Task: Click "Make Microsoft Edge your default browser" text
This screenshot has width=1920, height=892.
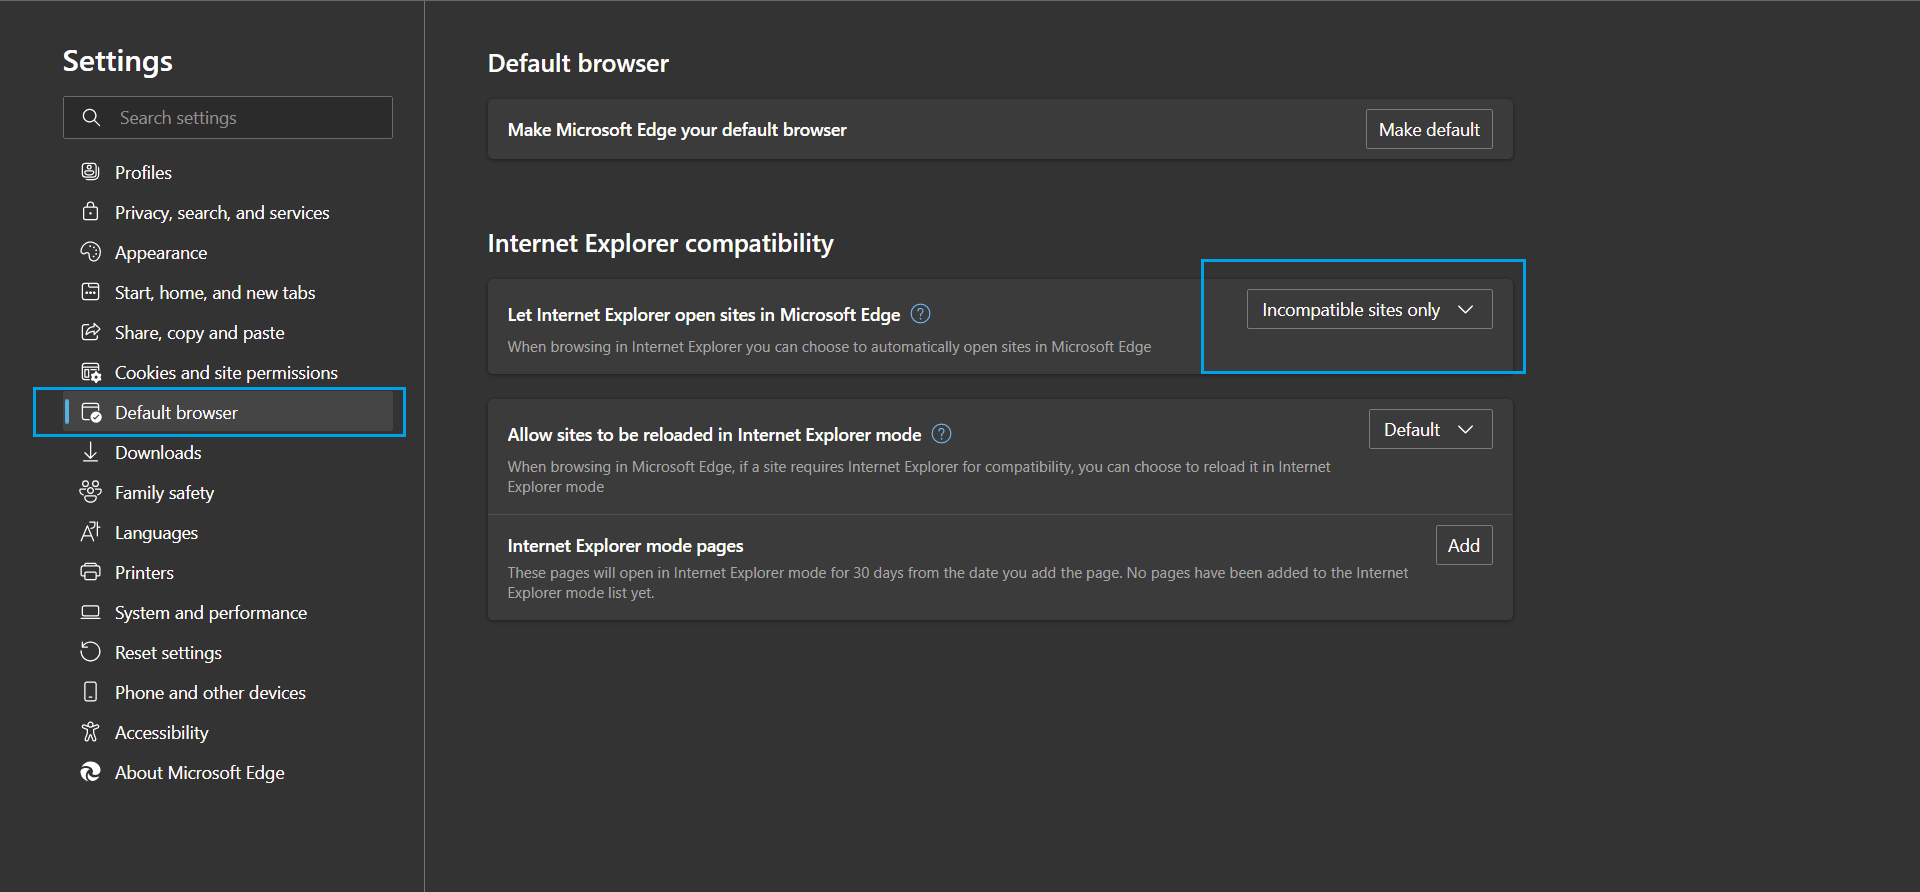Action: (x=677, y=130)
